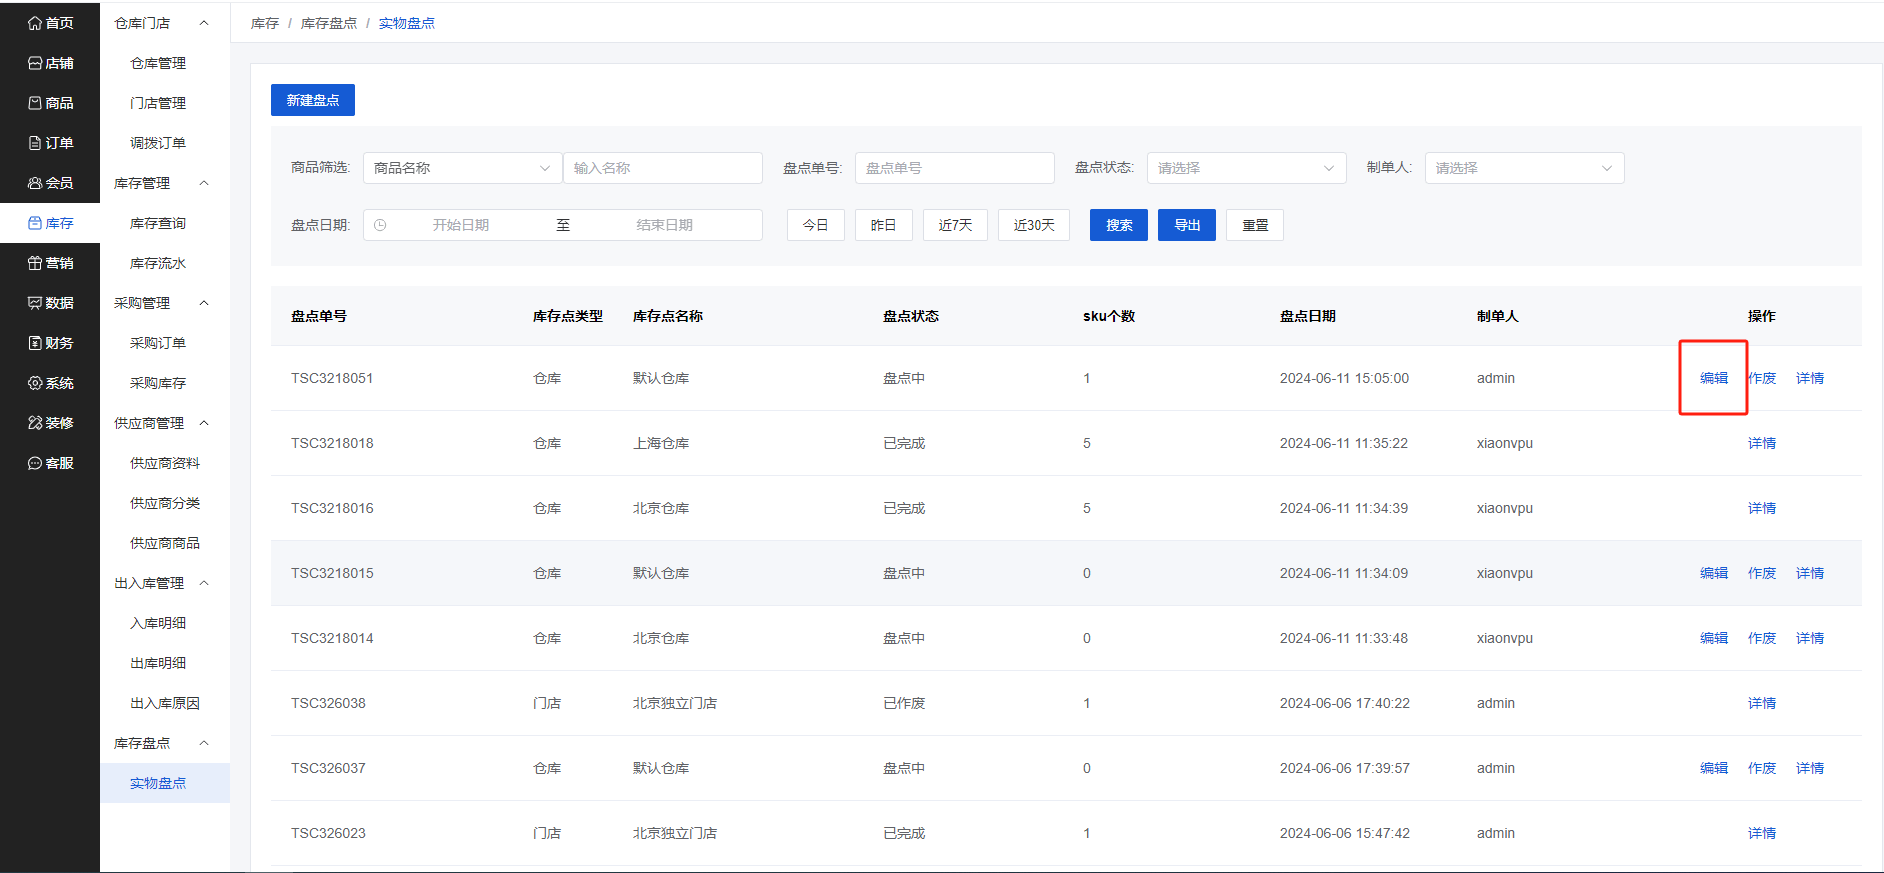1884x873 pixels.
Task: Go to 门店管理 submenu
Action: (158, 103)
